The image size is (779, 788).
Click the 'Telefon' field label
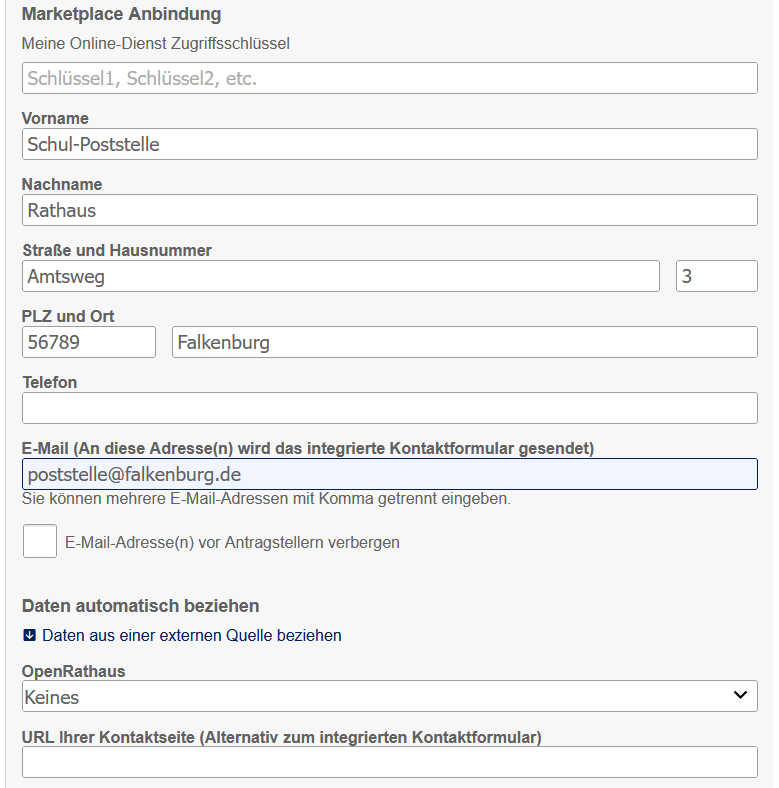(x=49, y=382)
